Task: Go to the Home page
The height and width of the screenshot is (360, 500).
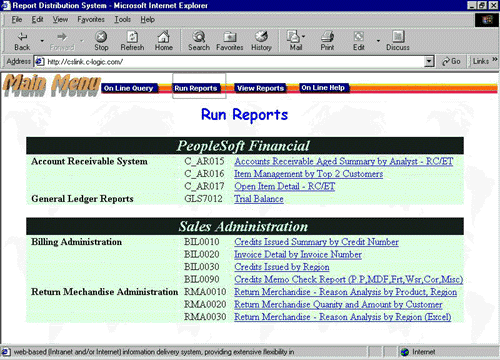Action: [x=164, y=41]
